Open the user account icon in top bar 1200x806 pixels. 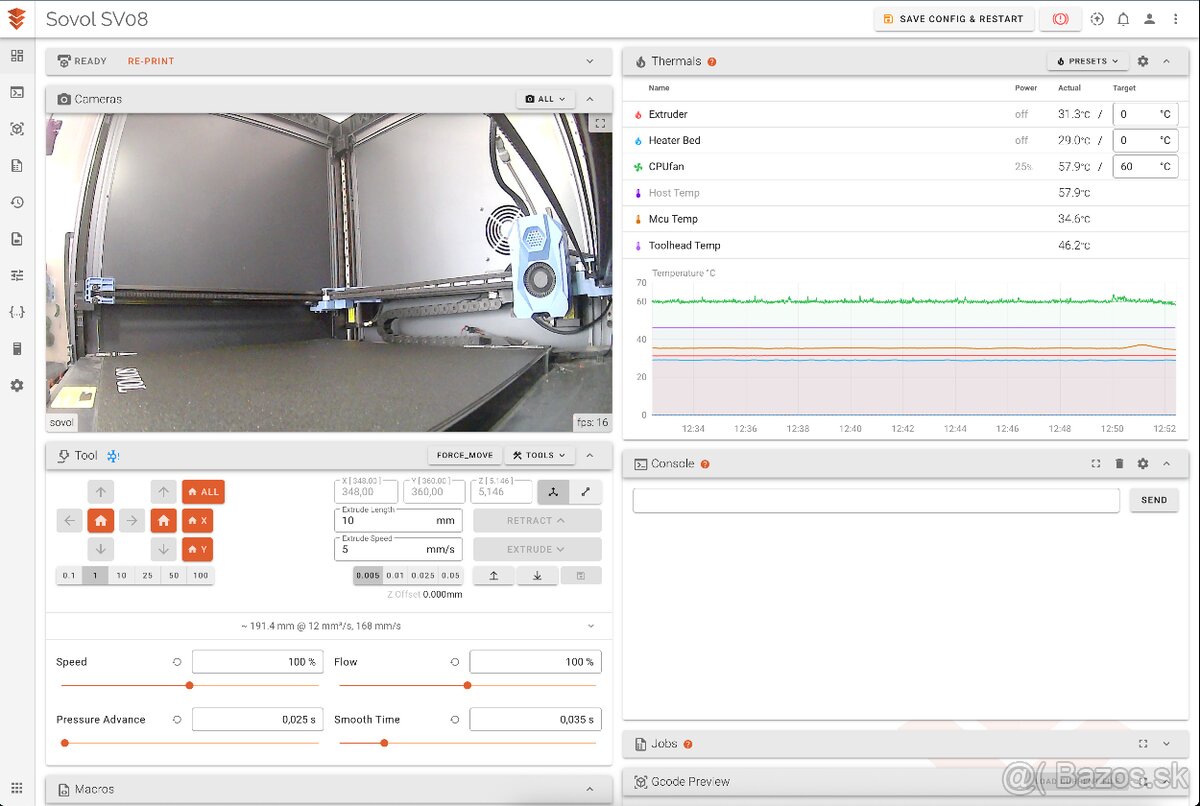[x=1150, y=19]
